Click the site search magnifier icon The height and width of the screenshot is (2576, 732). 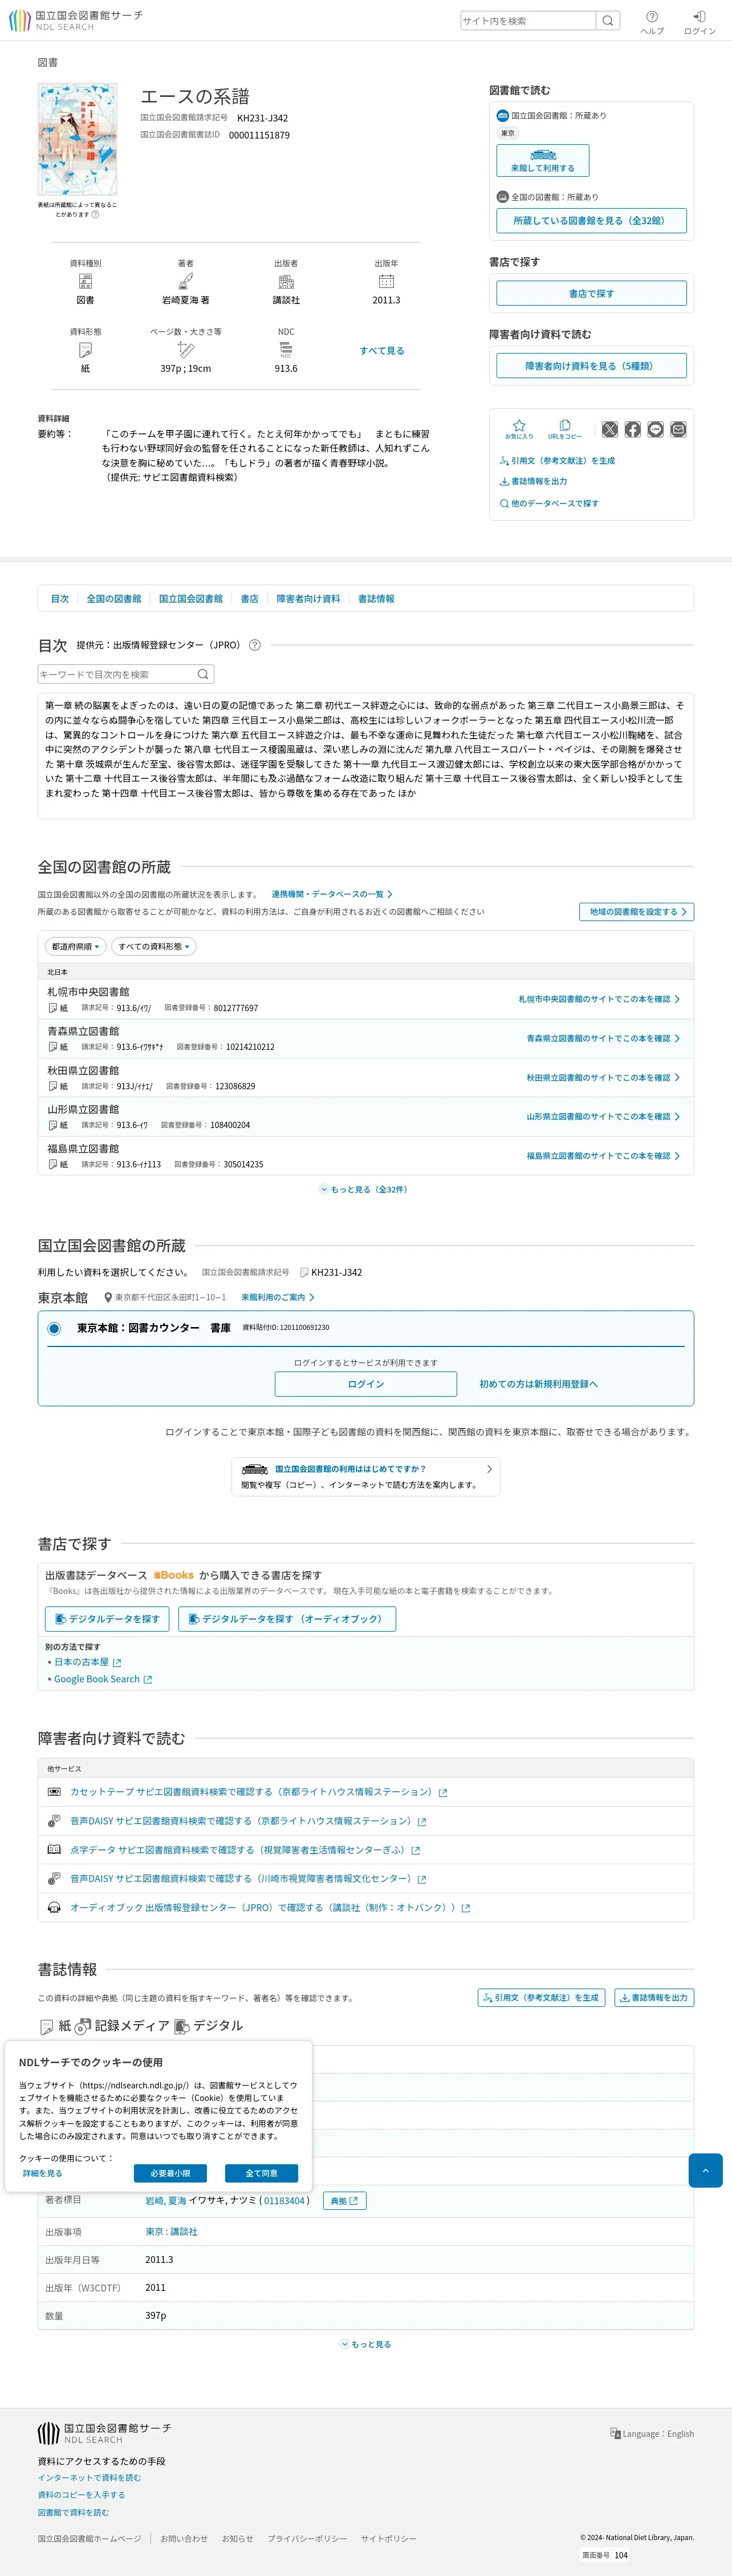pyautogui.click(x=607, y=20)
